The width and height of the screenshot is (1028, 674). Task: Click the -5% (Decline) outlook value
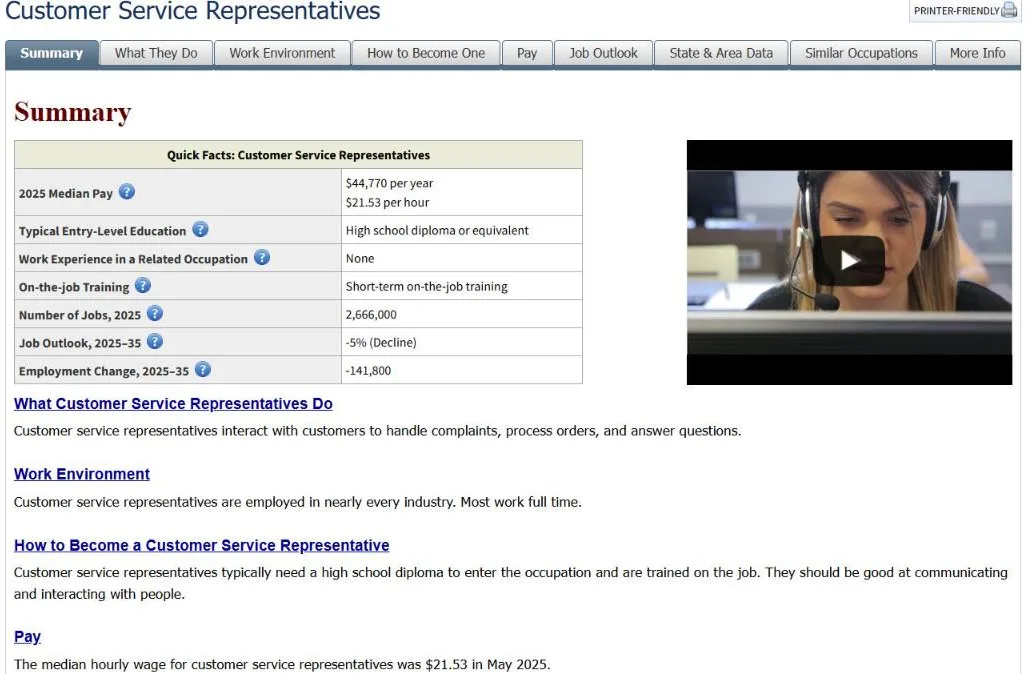(x=381, y=343)
